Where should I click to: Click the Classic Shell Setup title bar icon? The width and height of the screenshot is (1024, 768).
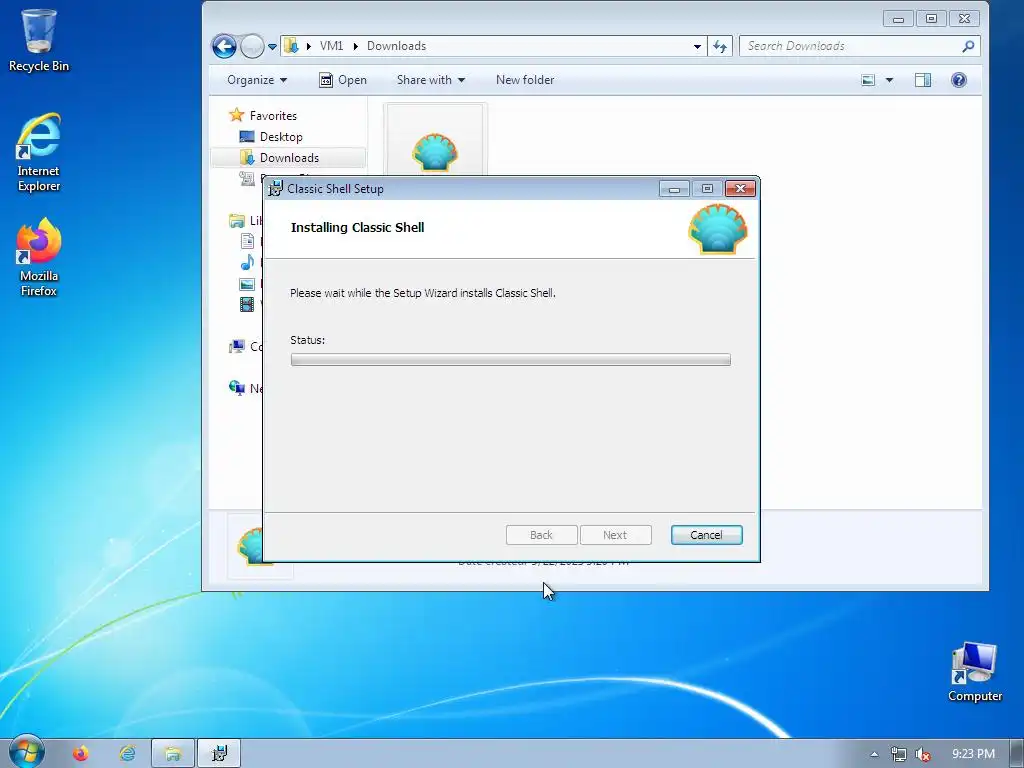[276, 189]
